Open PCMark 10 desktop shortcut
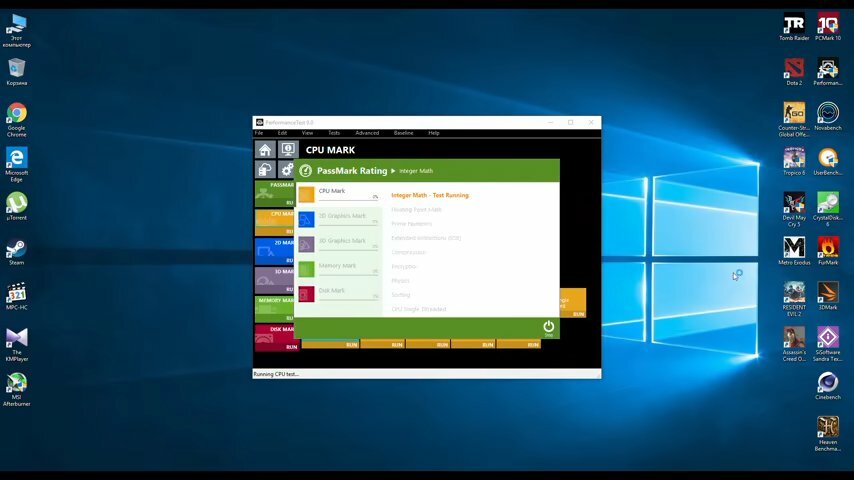Screen dimensions: 854x480 [828, 27]
